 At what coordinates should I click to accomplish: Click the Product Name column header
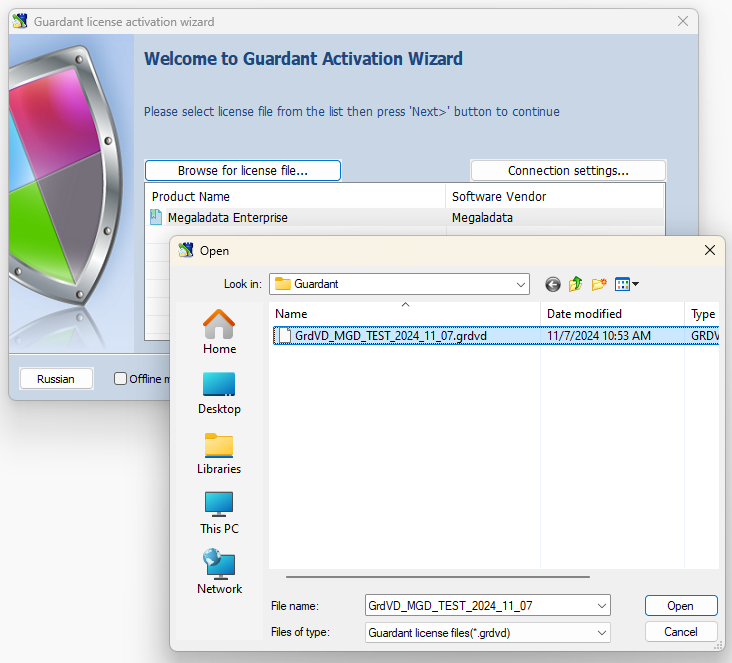coord(296,197)
